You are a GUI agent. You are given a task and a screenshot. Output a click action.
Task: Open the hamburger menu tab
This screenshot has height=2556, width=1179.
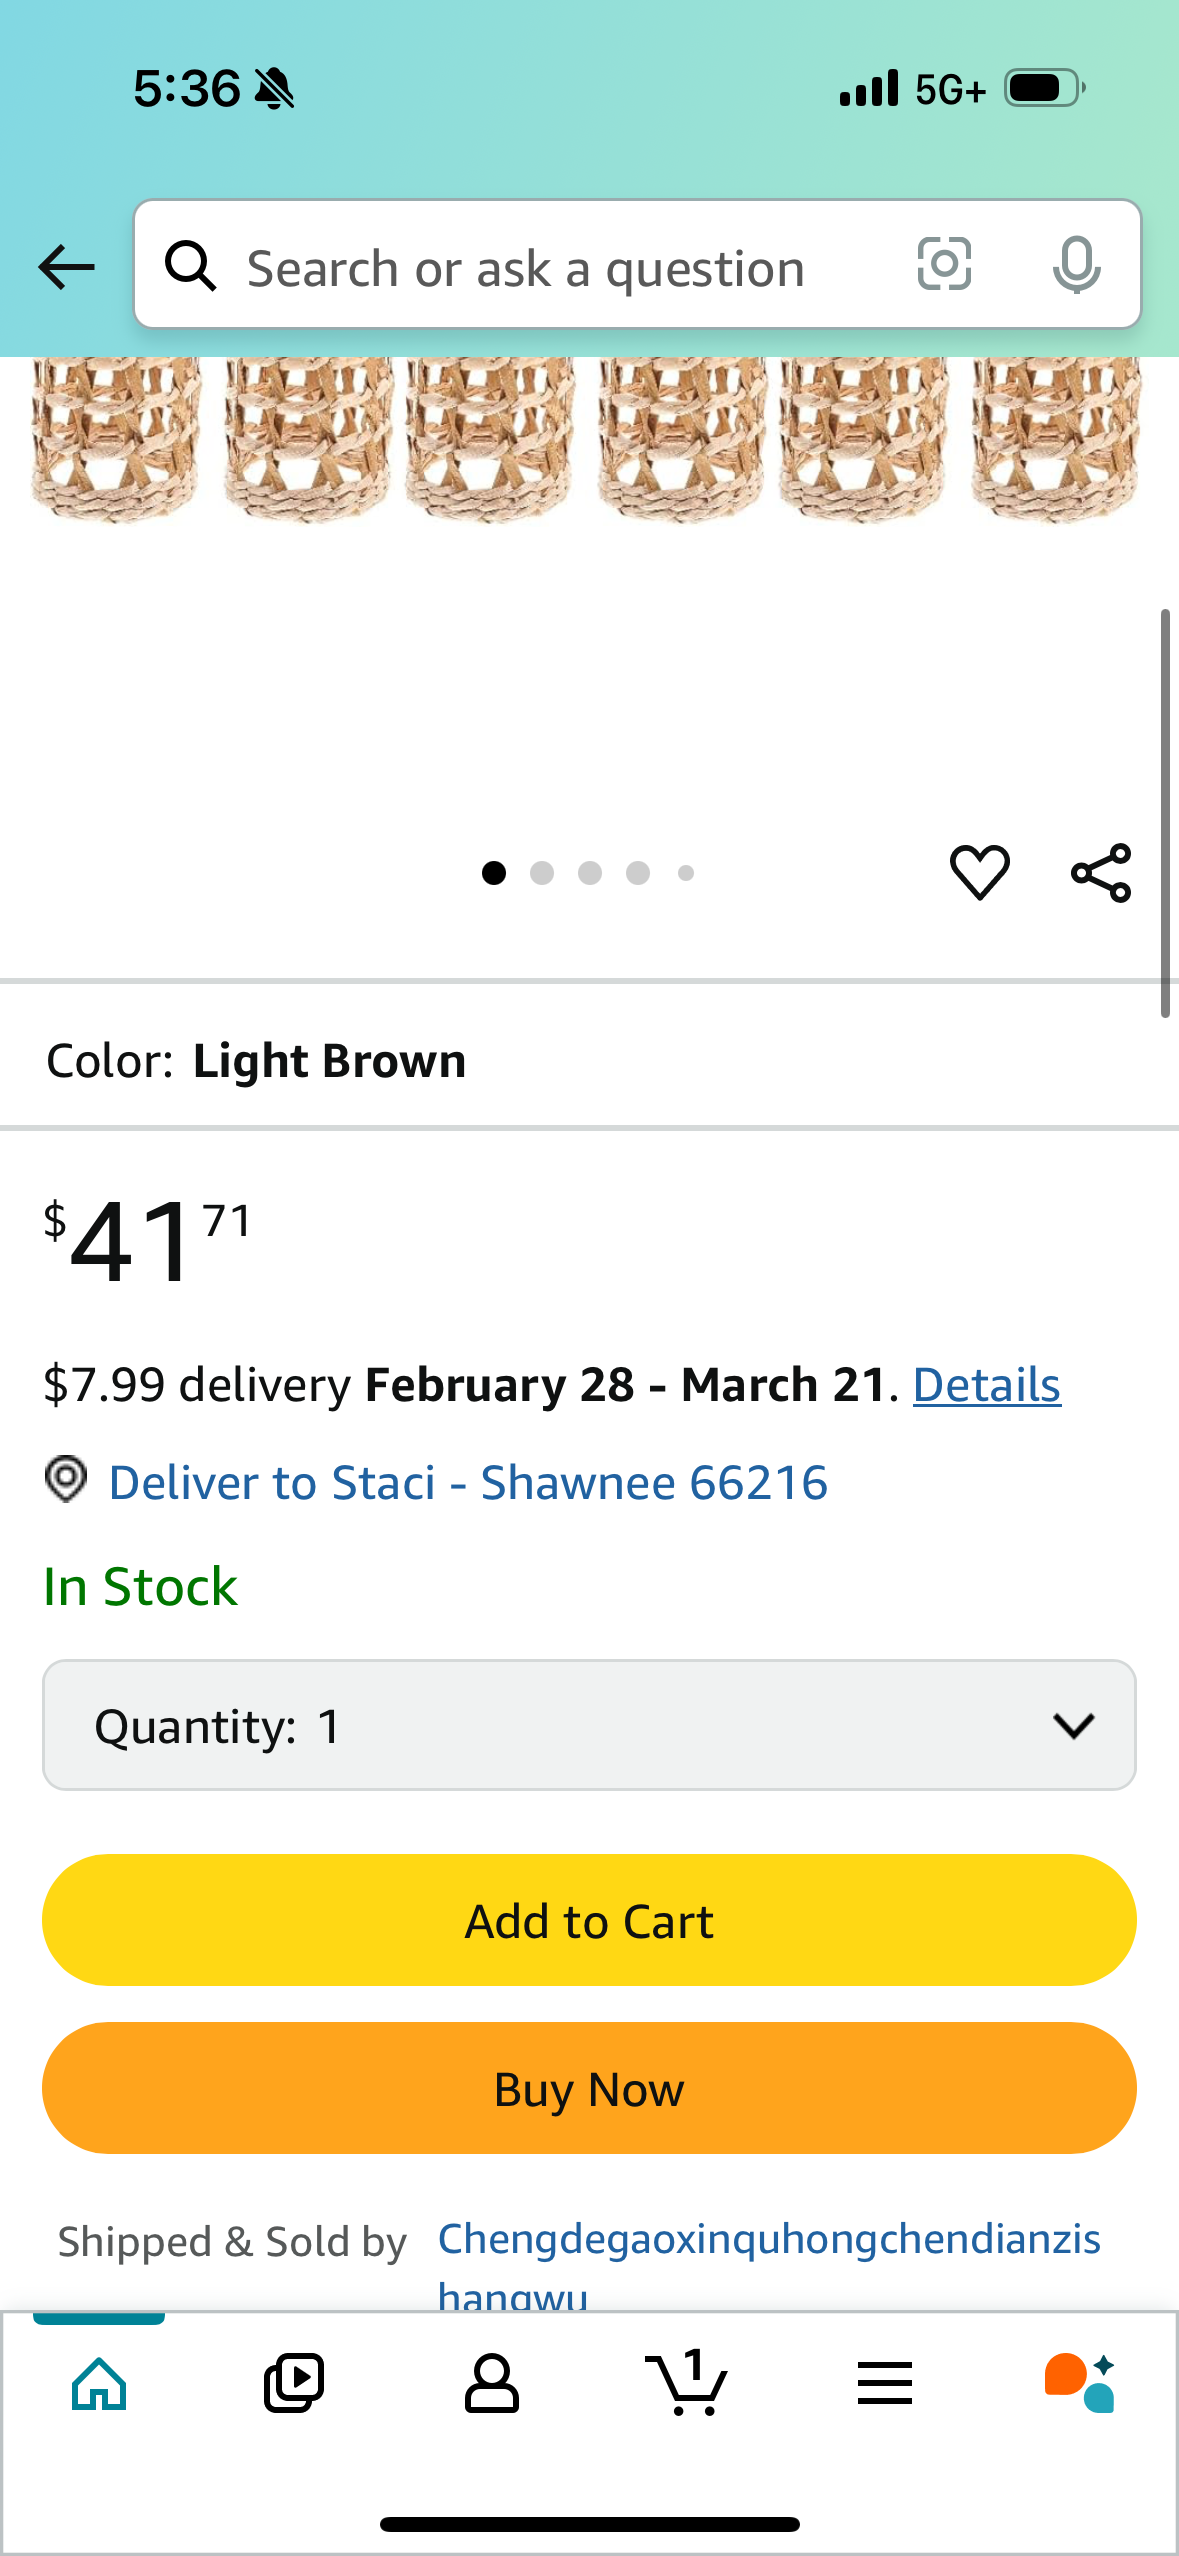pos(884,2384)
